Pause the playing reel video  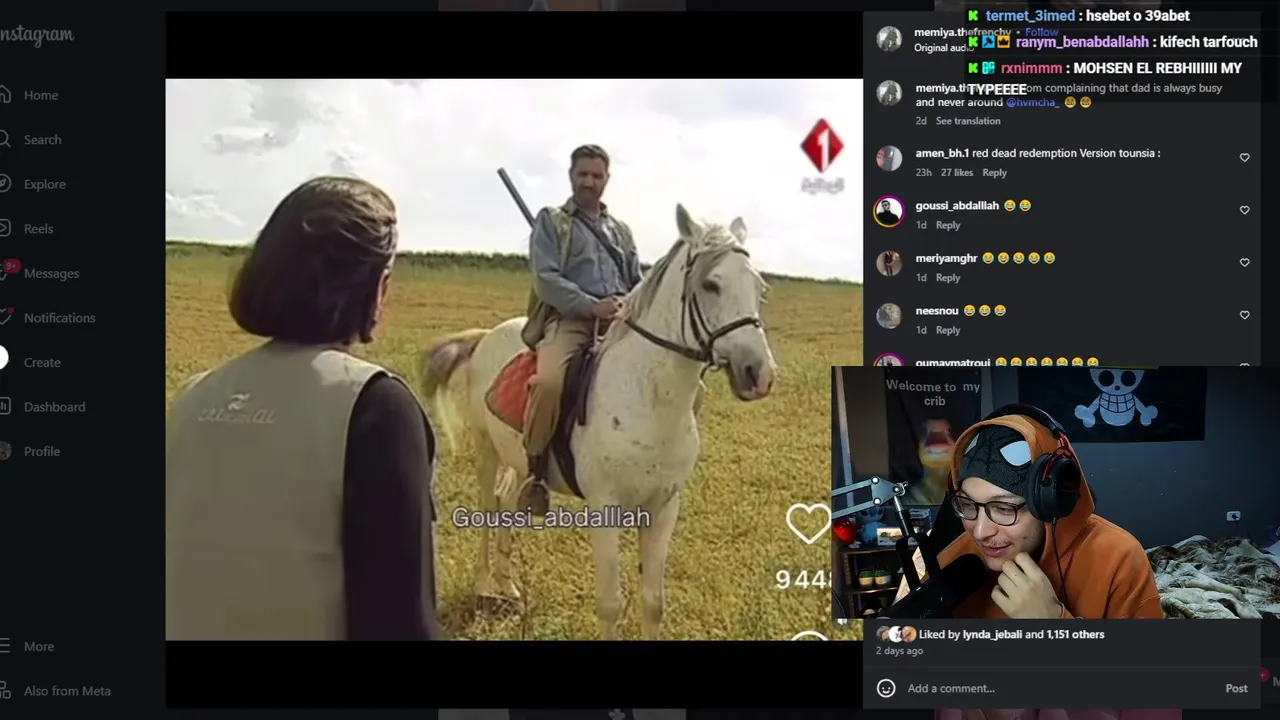tap(513, 360)
